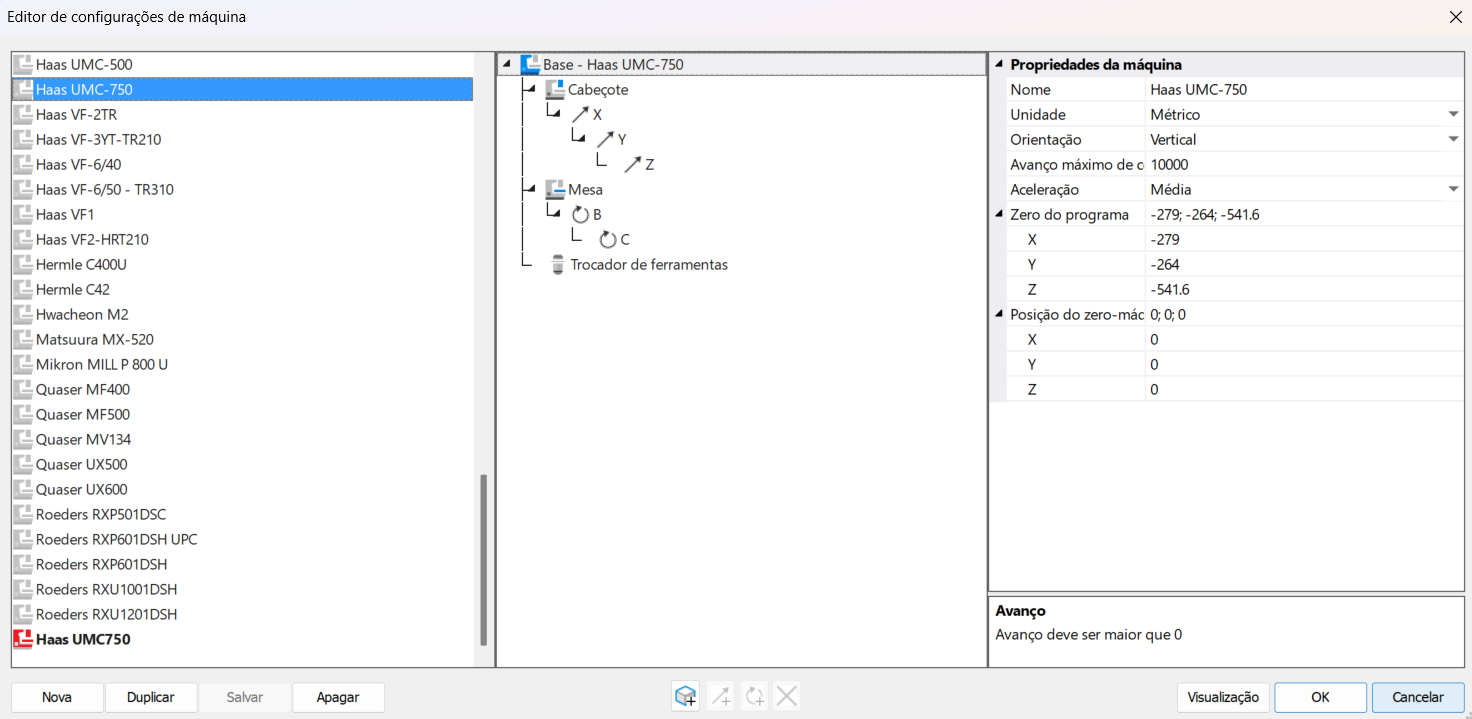Click the Apagar button
Viewport: 1472px width, 719px height.
[338, 697]
